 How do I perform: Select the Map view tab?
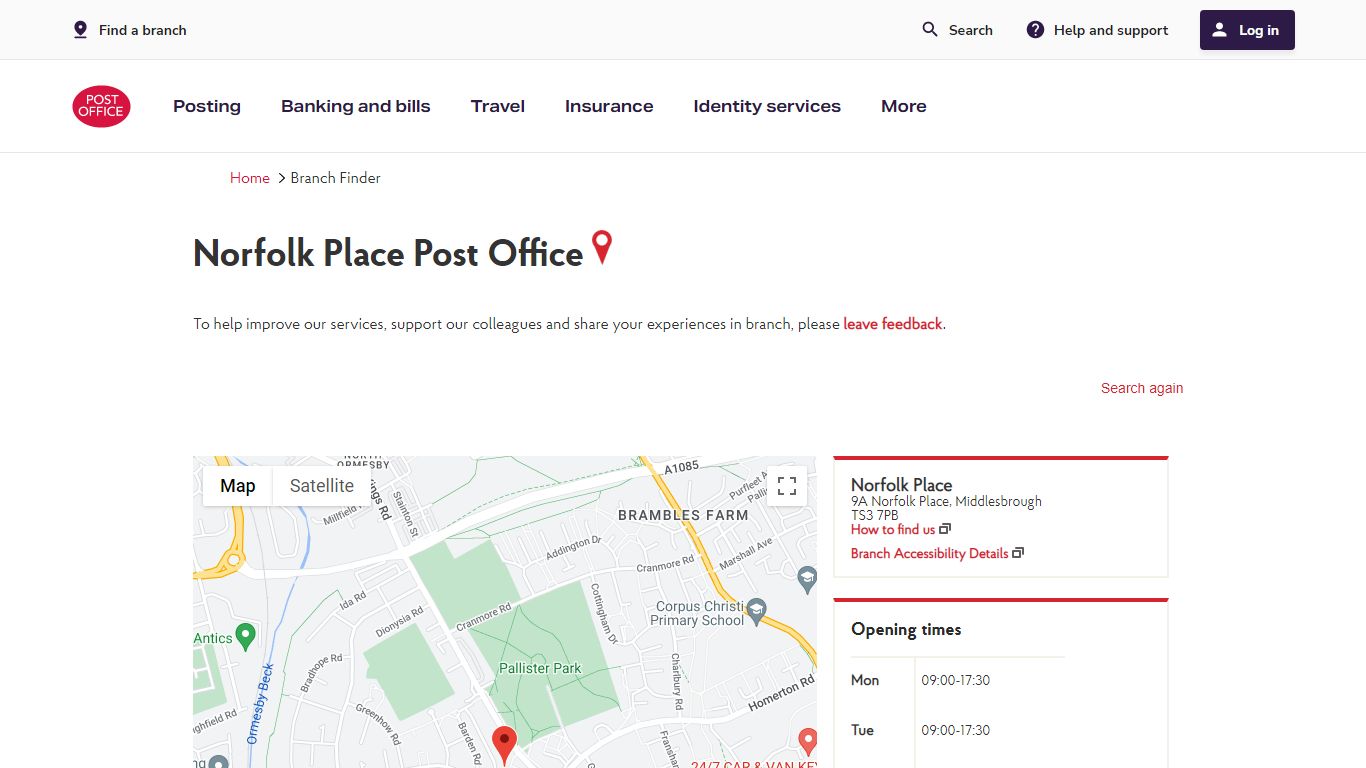tap(238, 486)
